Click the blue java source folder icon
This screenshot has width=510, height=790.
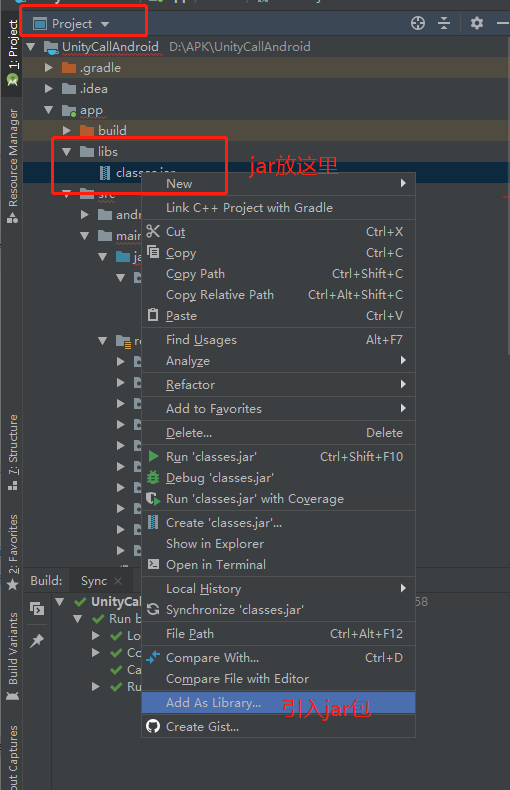(x=123, y=257)
